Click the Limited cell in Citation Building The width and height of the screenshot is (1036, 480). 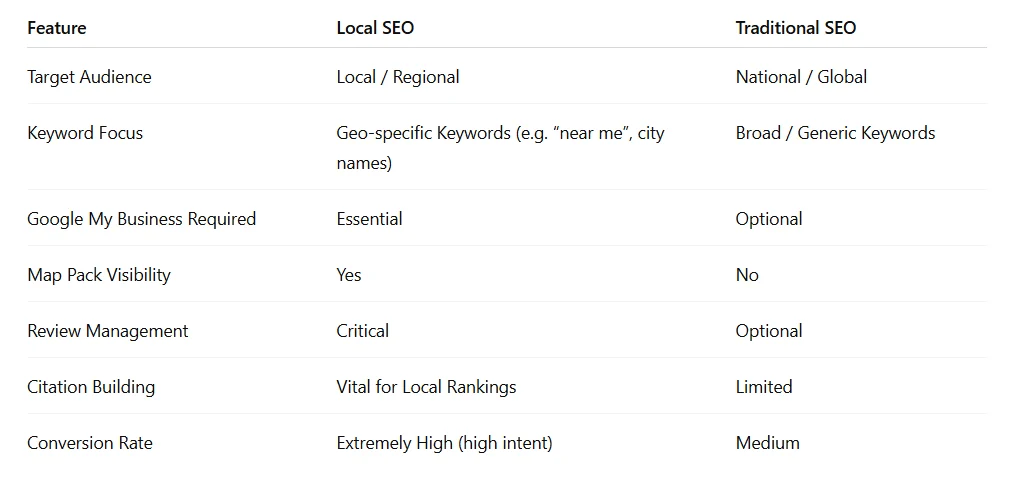764,387
